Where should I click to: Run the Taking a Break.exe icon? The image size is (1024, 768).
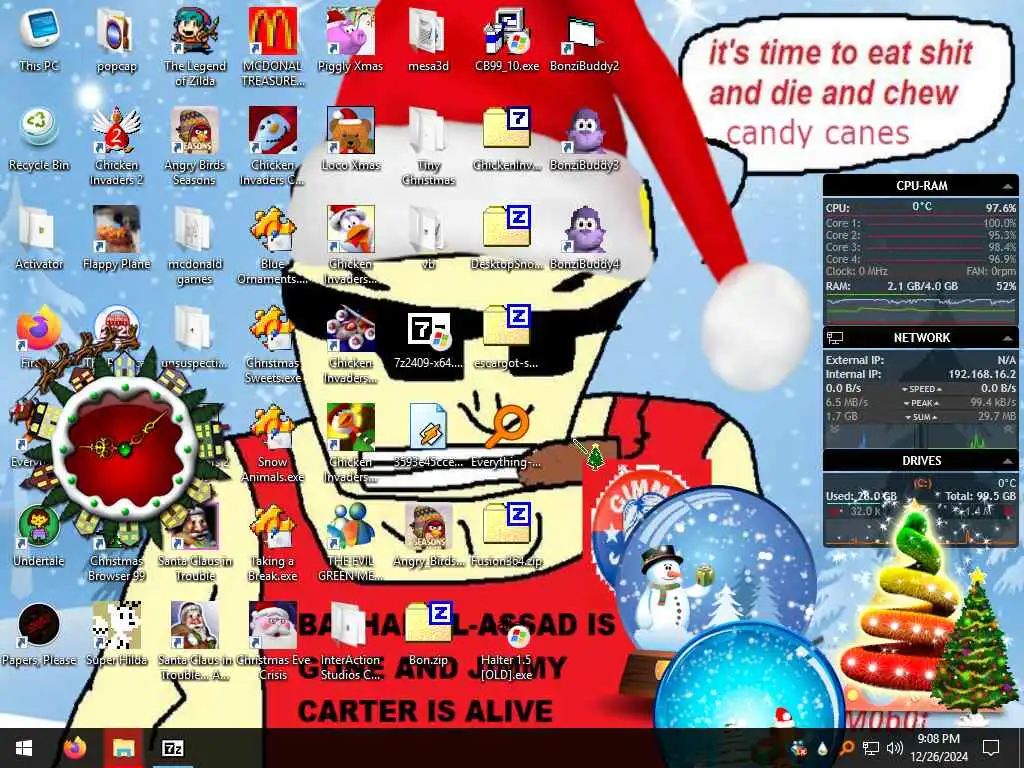(272, 543)
